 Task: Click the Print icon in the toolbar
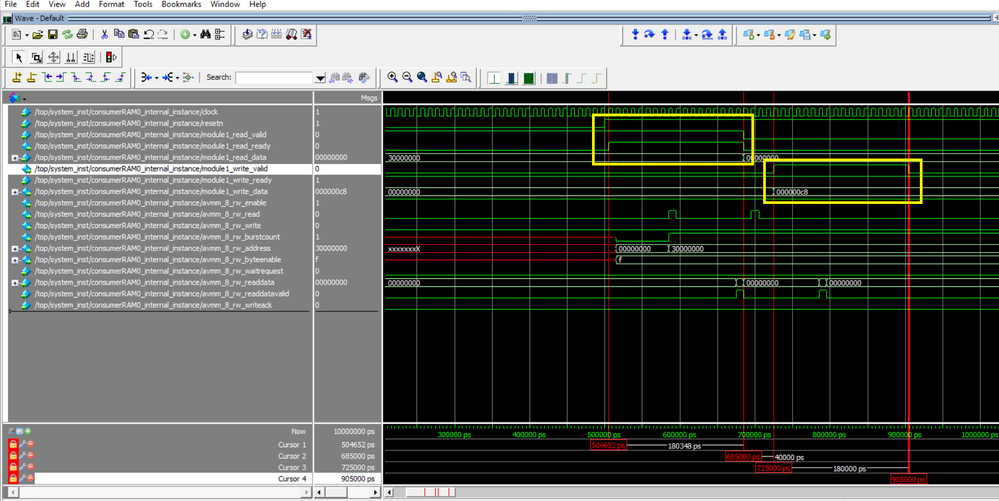point(82,35)
